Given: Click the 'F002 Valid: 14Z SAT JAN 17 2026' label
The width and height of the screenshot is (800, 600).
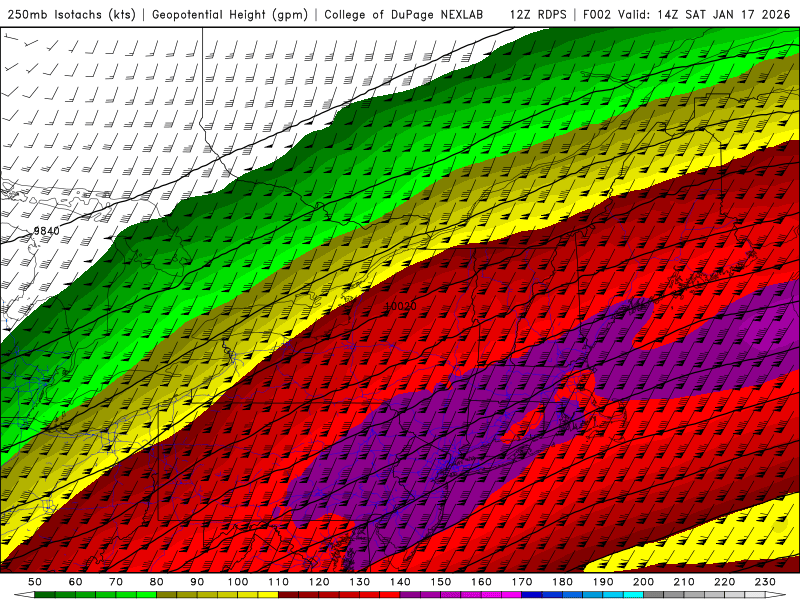Looking at the screenshot, I should 686,15.
